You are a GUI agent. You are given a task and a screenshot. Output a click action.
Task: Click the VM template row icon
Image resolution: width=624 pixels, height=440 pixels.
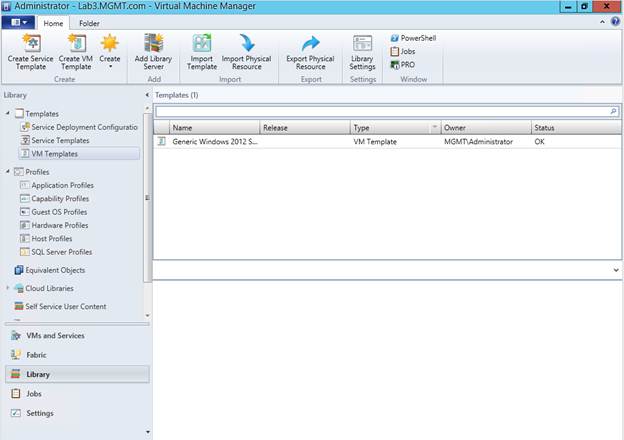pyautogui.click(x=162, y=141)
